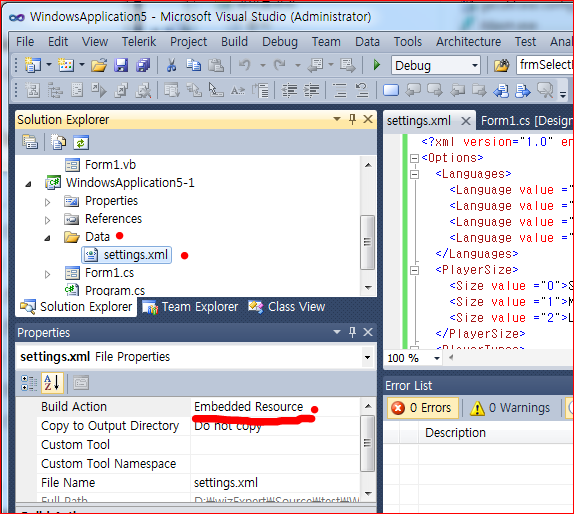Click the Copy to Output Directory row
Viewport: 574px width, 514px height.
point(198,426)
